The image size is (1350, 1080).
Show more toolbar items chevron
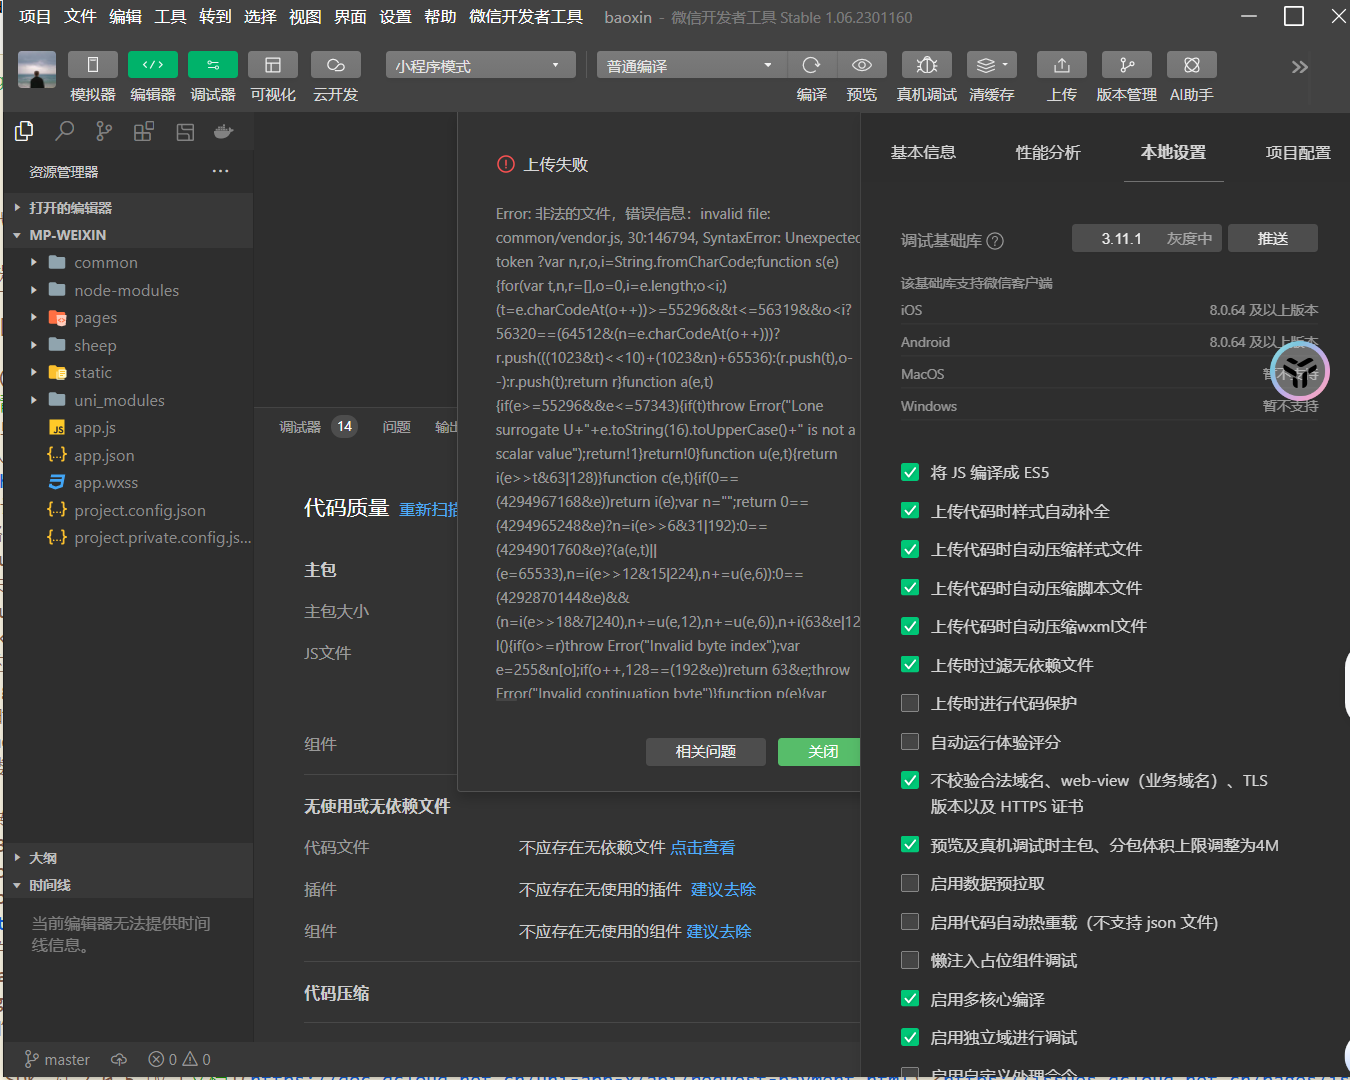[1300, 67]
